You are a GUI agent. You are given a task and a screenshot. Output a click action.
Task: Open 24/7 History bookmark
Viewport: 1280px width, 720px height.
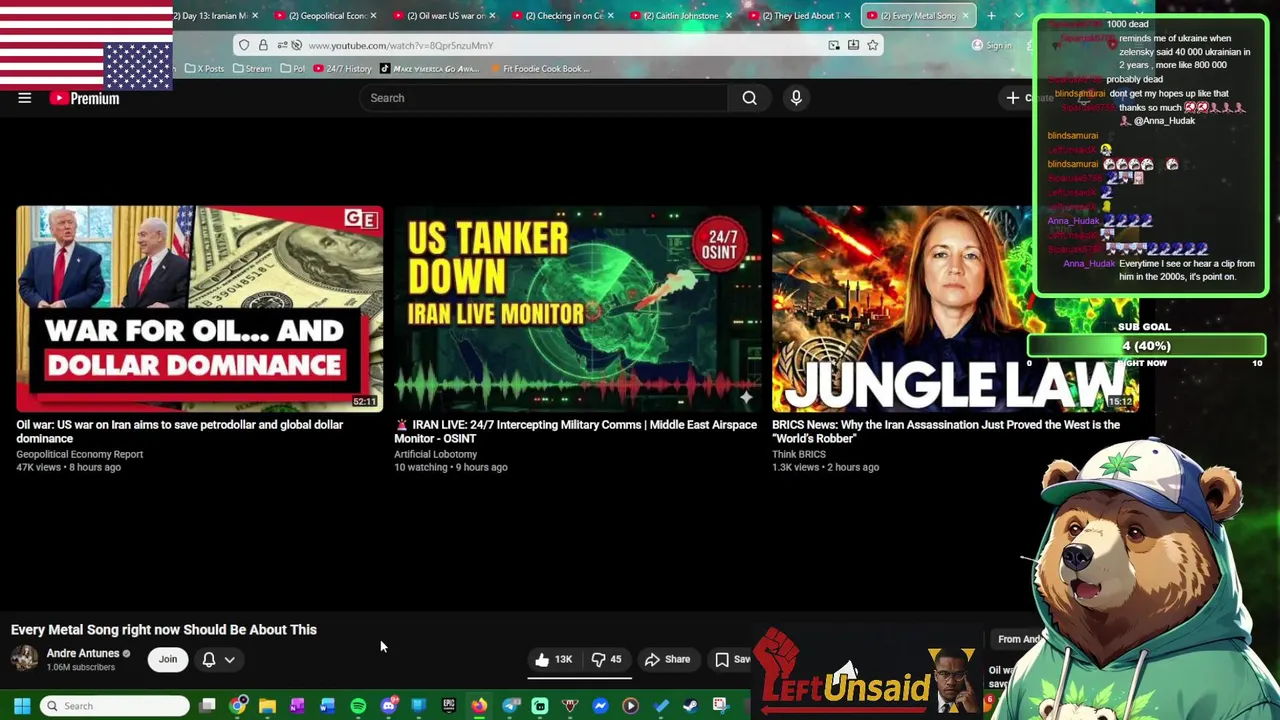tap(342, 69)
